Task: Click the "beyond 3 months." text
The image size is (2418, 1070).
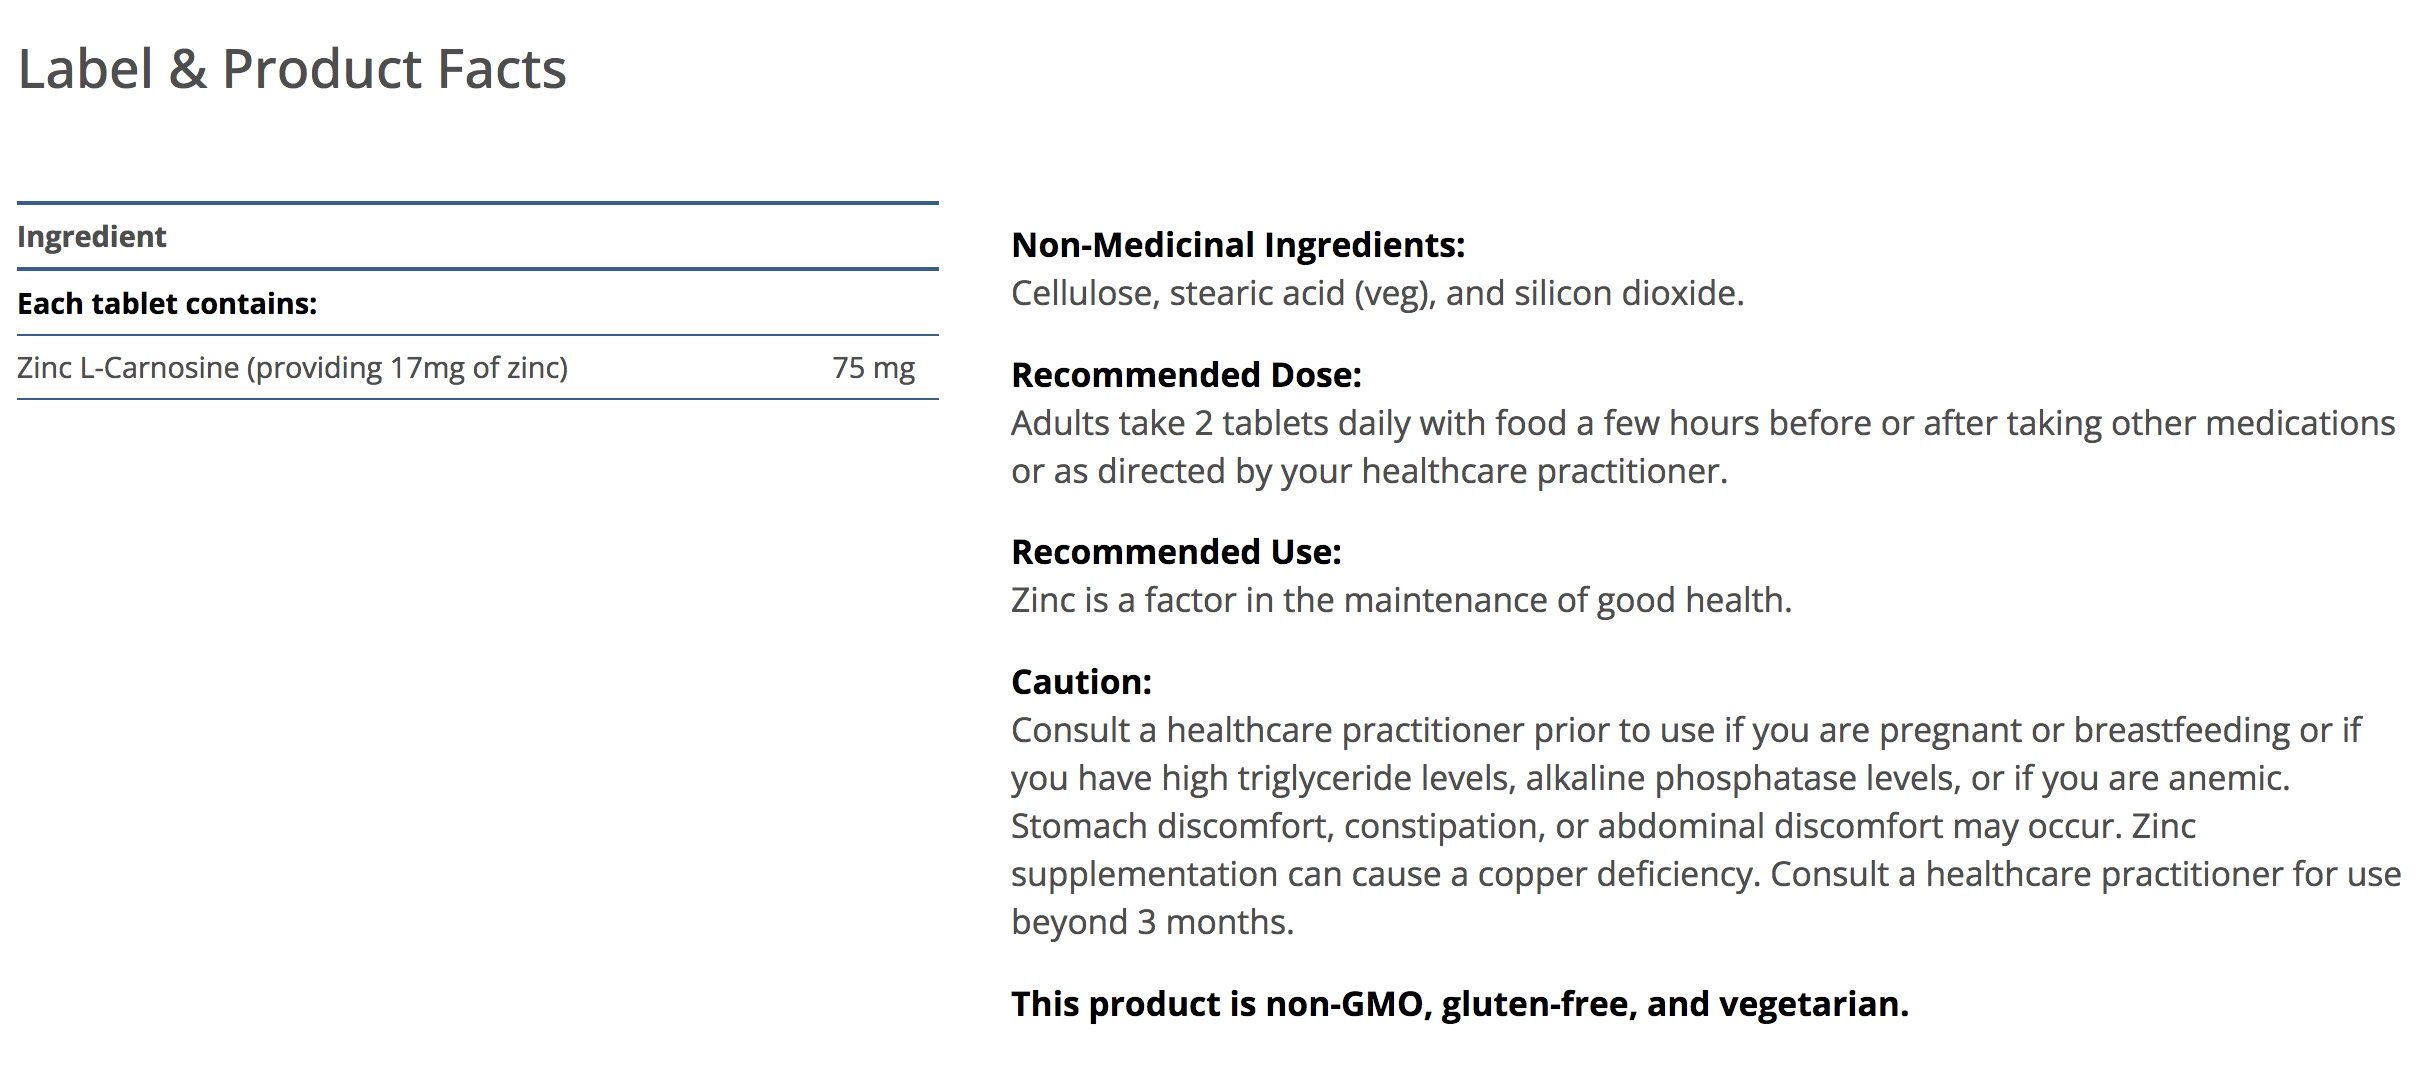Action: pyautogui.click(x=1152, y=922)
